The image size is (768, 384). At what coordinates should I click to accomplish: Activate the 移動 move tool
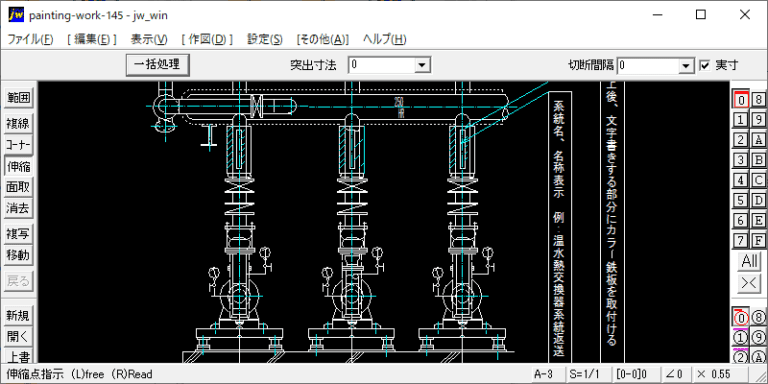tap(18, 256)
